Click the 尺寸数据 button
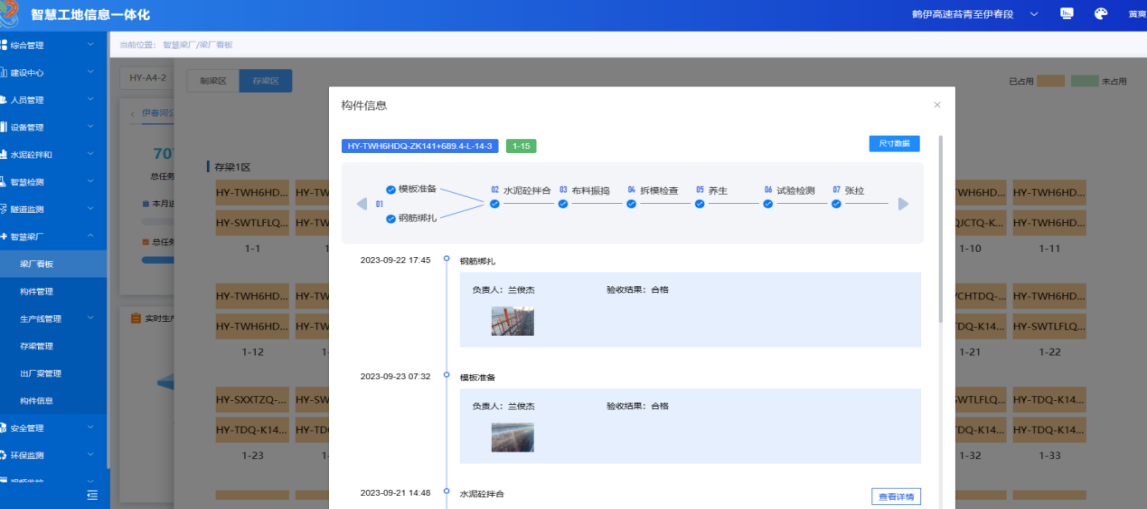This screenshot has width=1147, height=509. coord(893,144)
